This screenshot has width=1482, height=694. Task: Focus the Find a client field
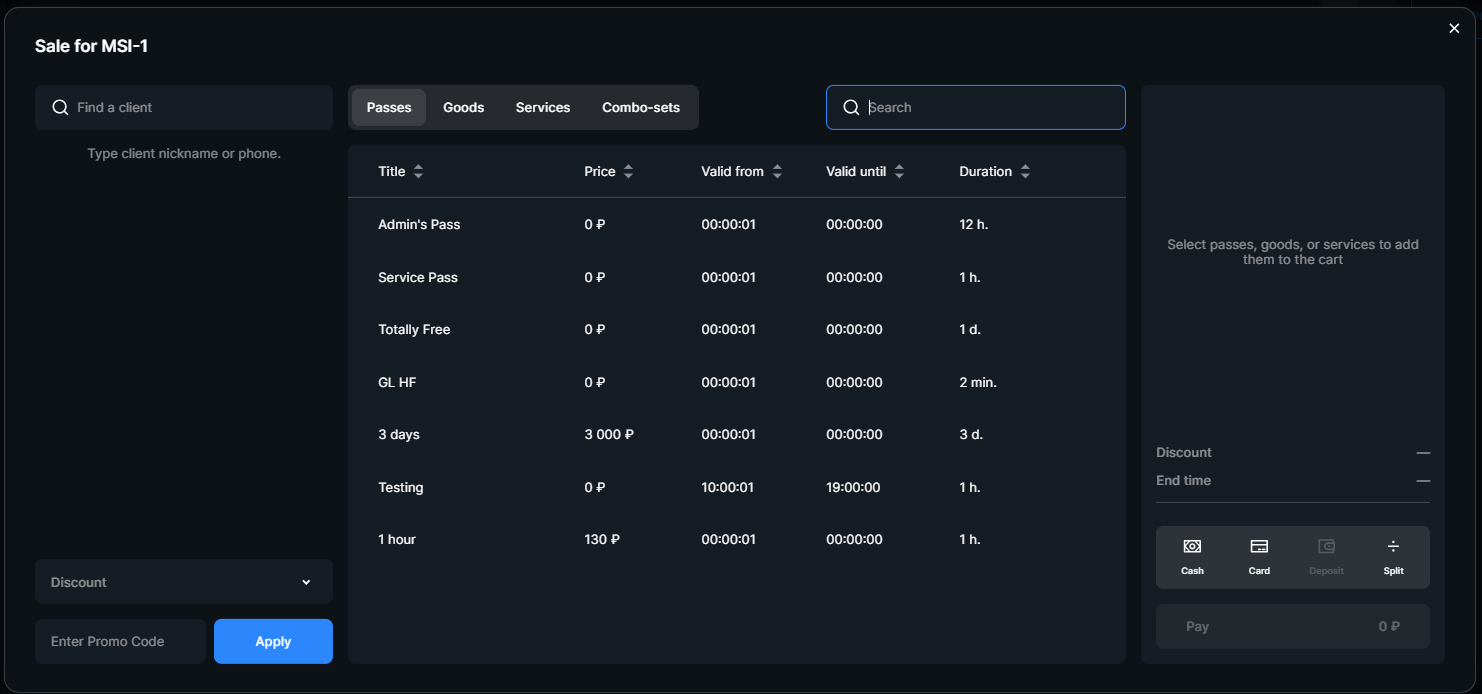(x=184, y=107)
